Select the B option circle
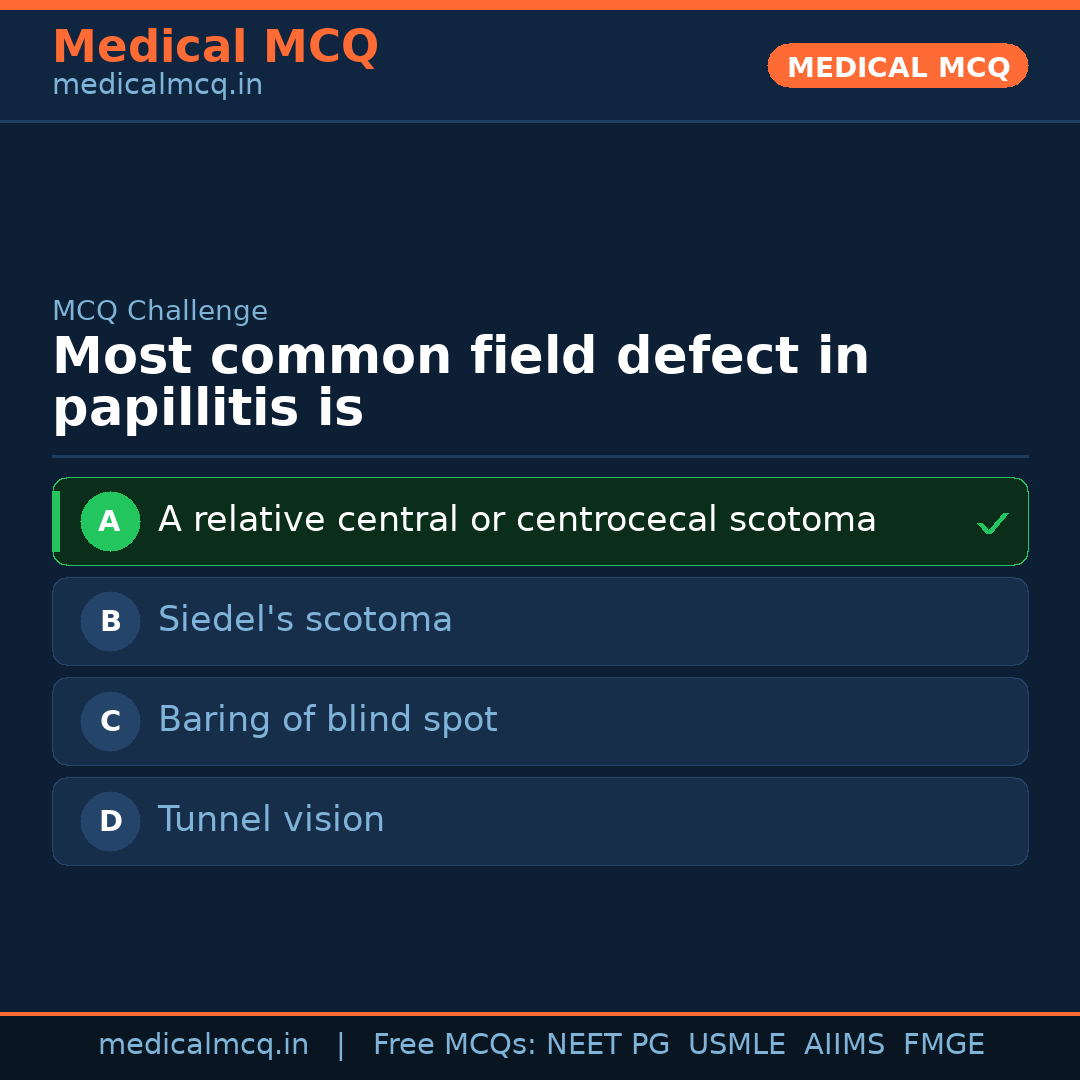The image size is (1080, 1080). point(110,621)
